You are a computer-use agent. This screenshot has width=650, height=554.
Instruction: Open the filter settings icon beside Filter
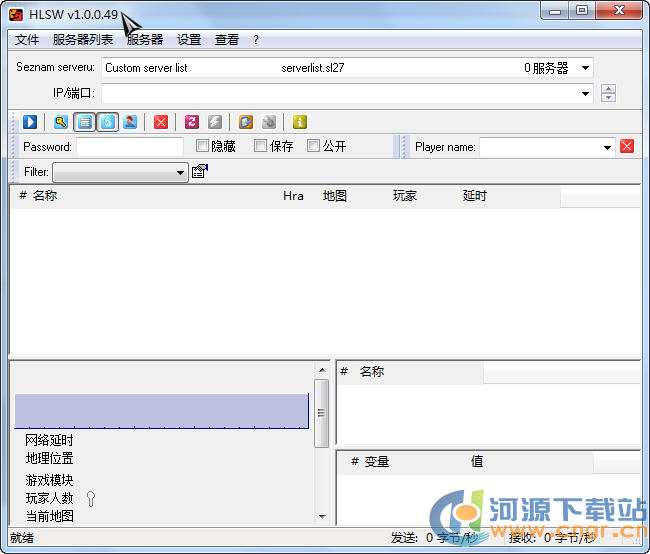tap(200, 171)
